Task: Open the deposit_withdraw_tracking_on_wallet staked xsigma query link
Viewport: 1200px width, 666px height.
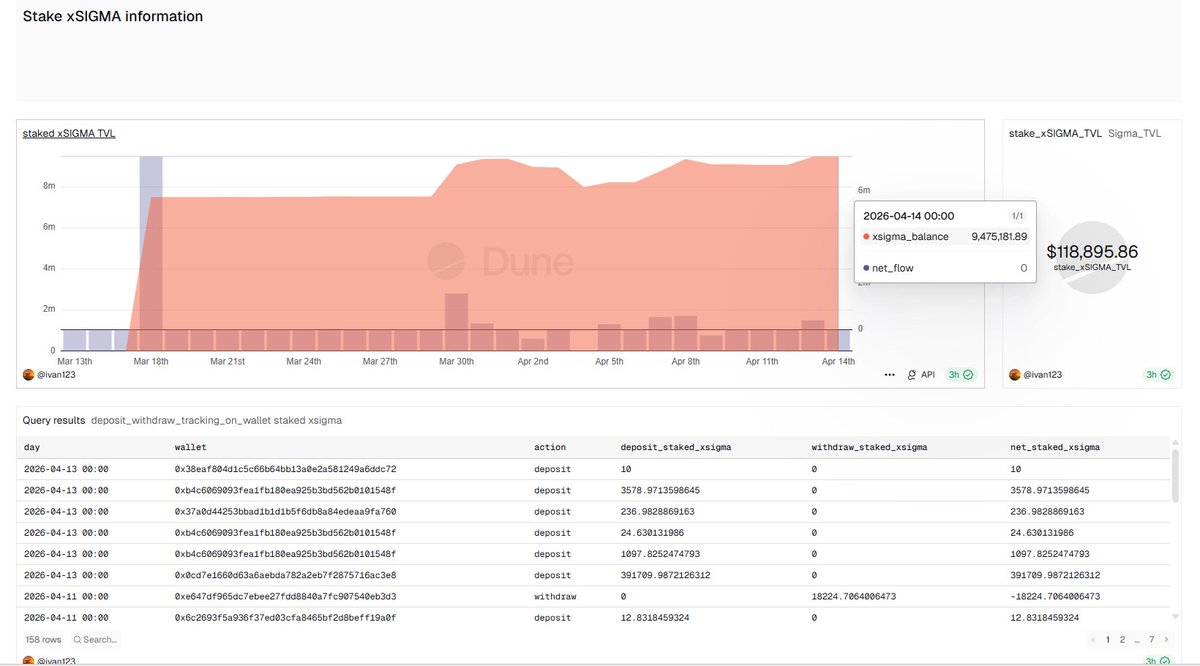Action: click(x=216, y=421)
